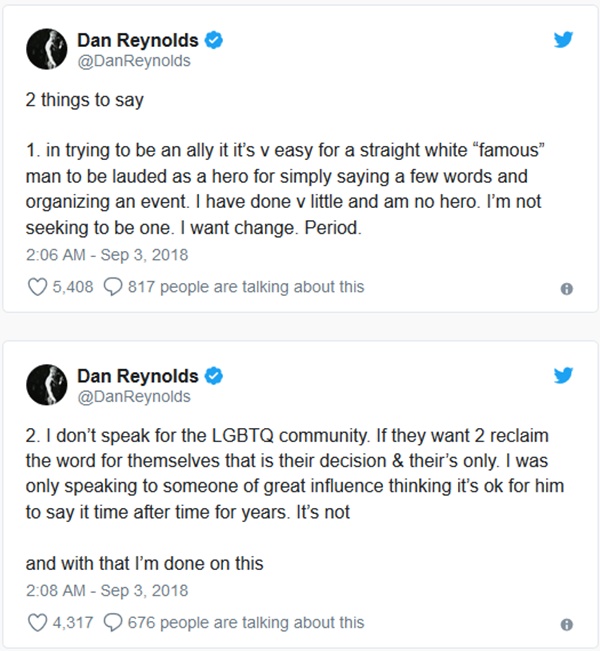Open Dan Reynolds avatar in first tweet
The height and width of the screenshot is (651, 600).
44,50
